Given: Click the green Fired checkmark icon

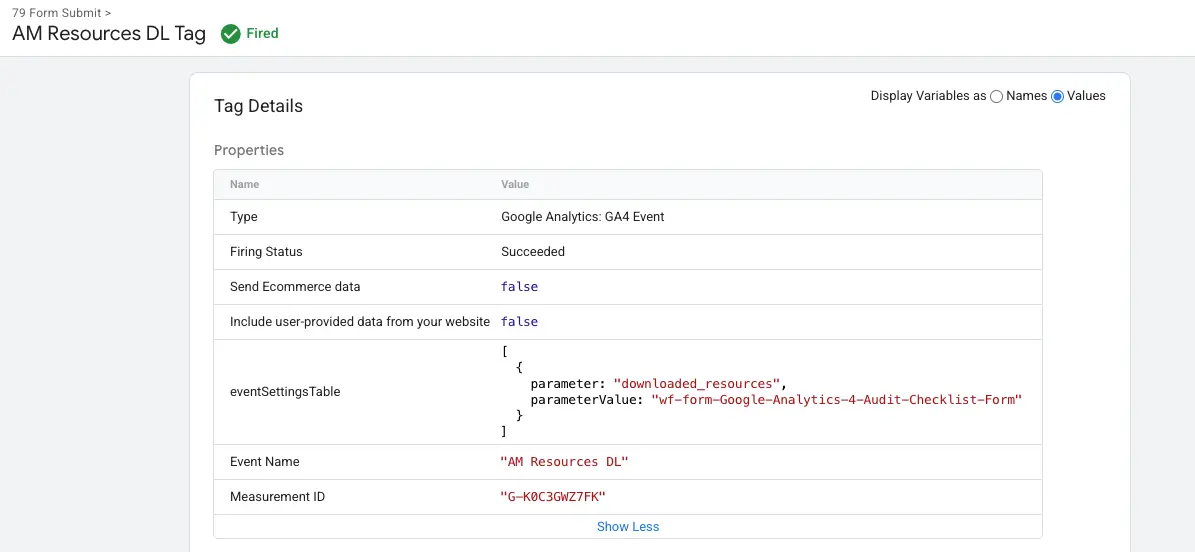Looking at the screenshot, I should point(230,34).
